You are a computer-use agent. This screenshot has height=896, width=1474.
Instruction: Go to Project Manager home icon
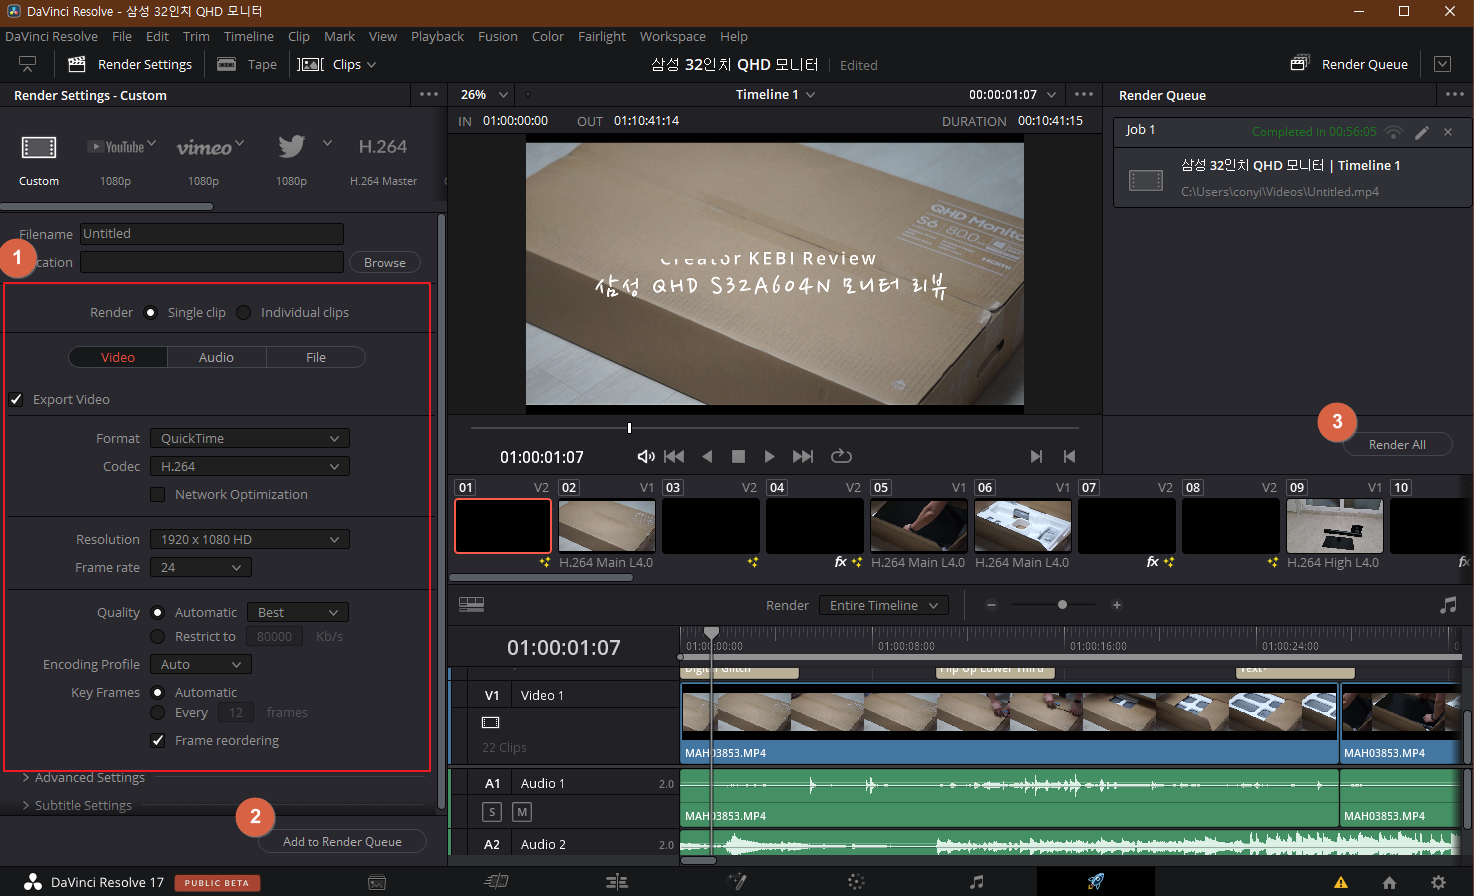coord(1389,882)
